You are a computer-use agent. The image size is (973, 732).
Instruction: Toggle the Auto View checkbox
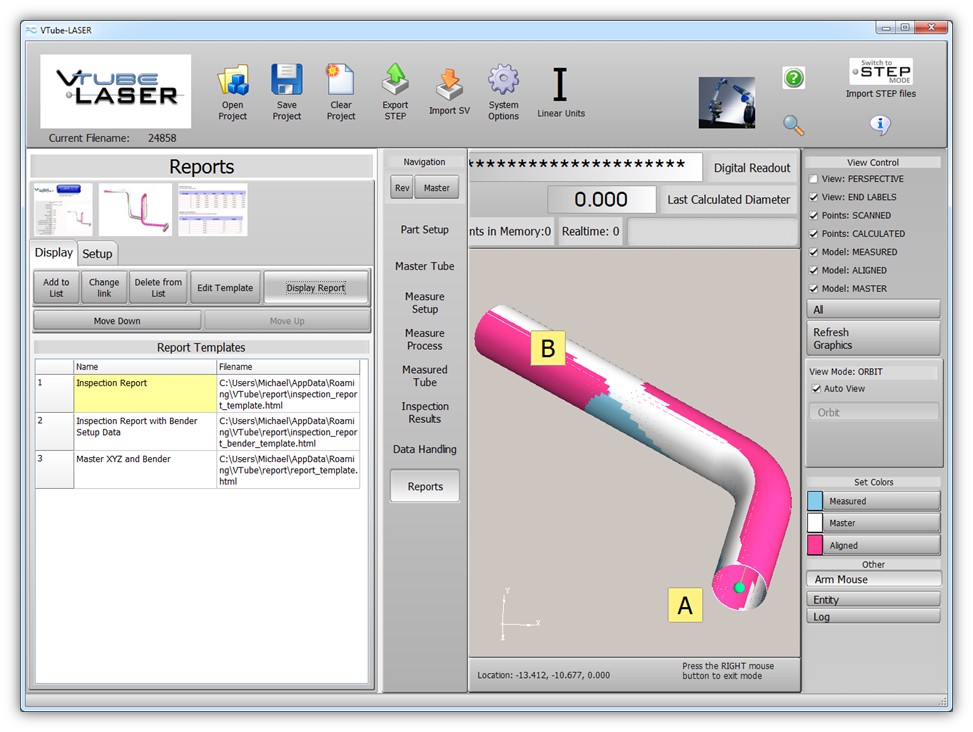[816, 388]
